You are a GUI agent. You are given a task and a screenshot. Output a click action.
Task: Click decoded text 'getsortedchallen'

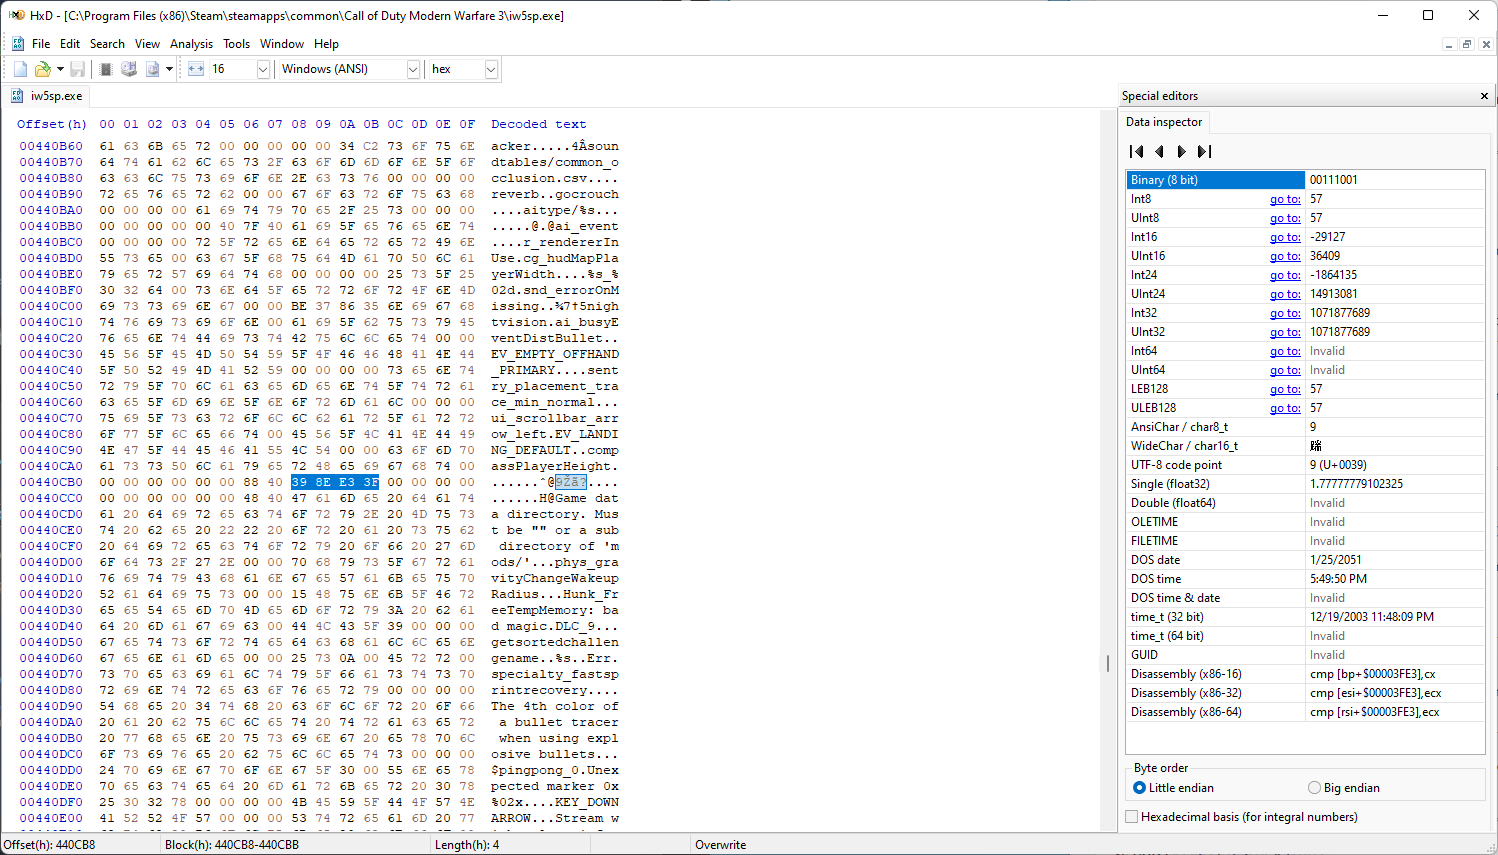point(555,642)
